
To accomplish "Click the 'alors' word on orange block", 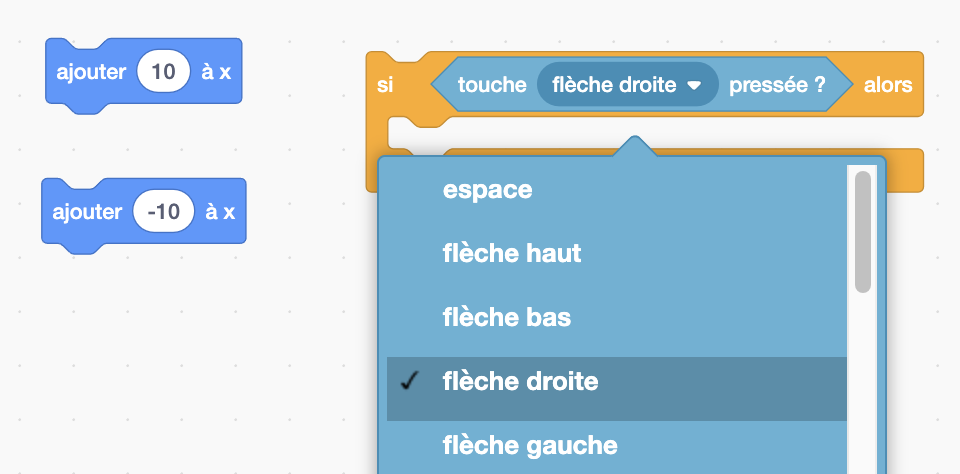I will (888, 85).
